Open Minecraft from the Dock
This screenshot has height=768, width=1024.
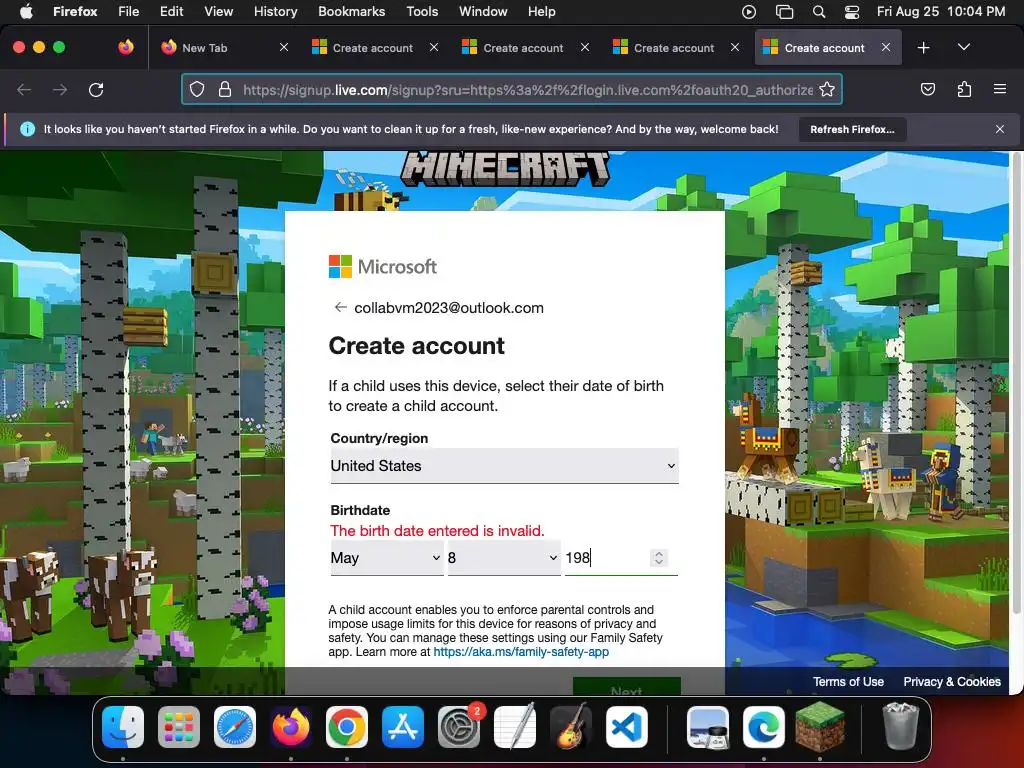(820, 726)
